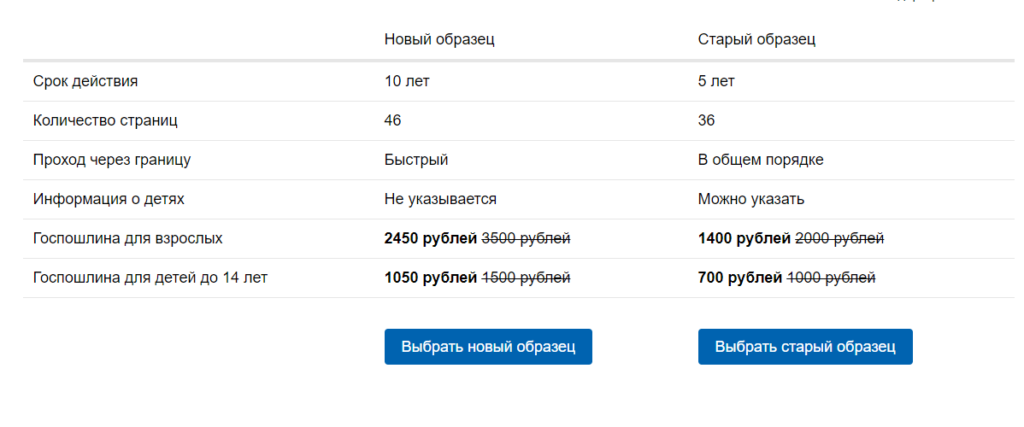Viewport: 1024px width, 427px height.
Task: Click "Госпошлина для детей до 14 лет" label
Action: 150,278
